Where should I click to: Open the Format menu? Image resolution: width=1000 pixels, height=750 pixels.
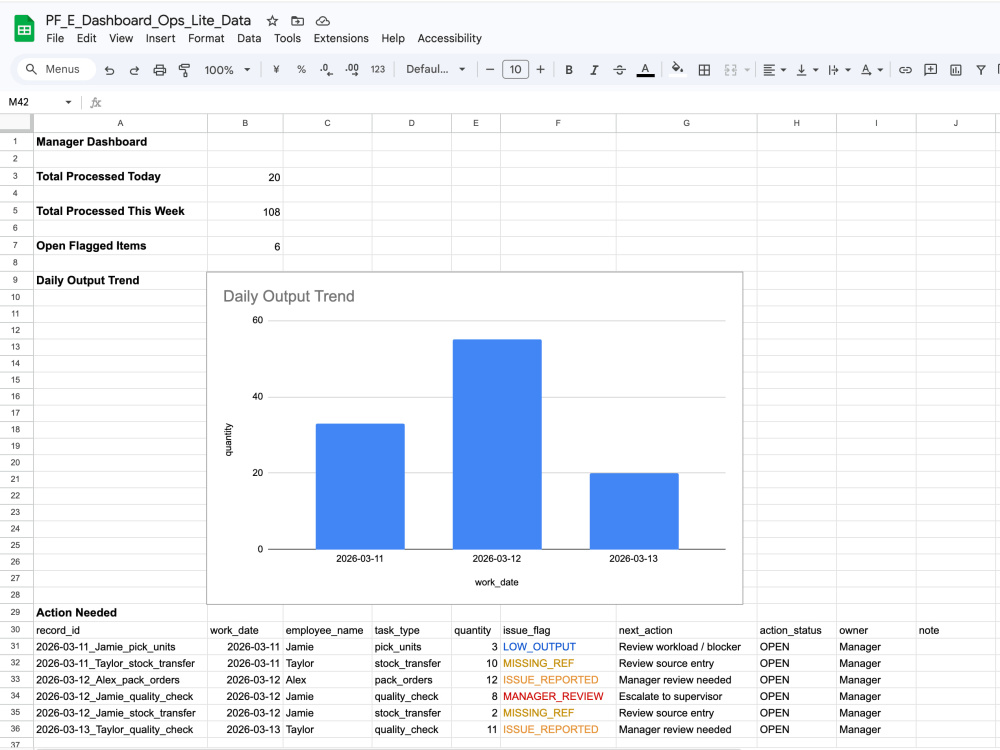[x=206, y=38]
